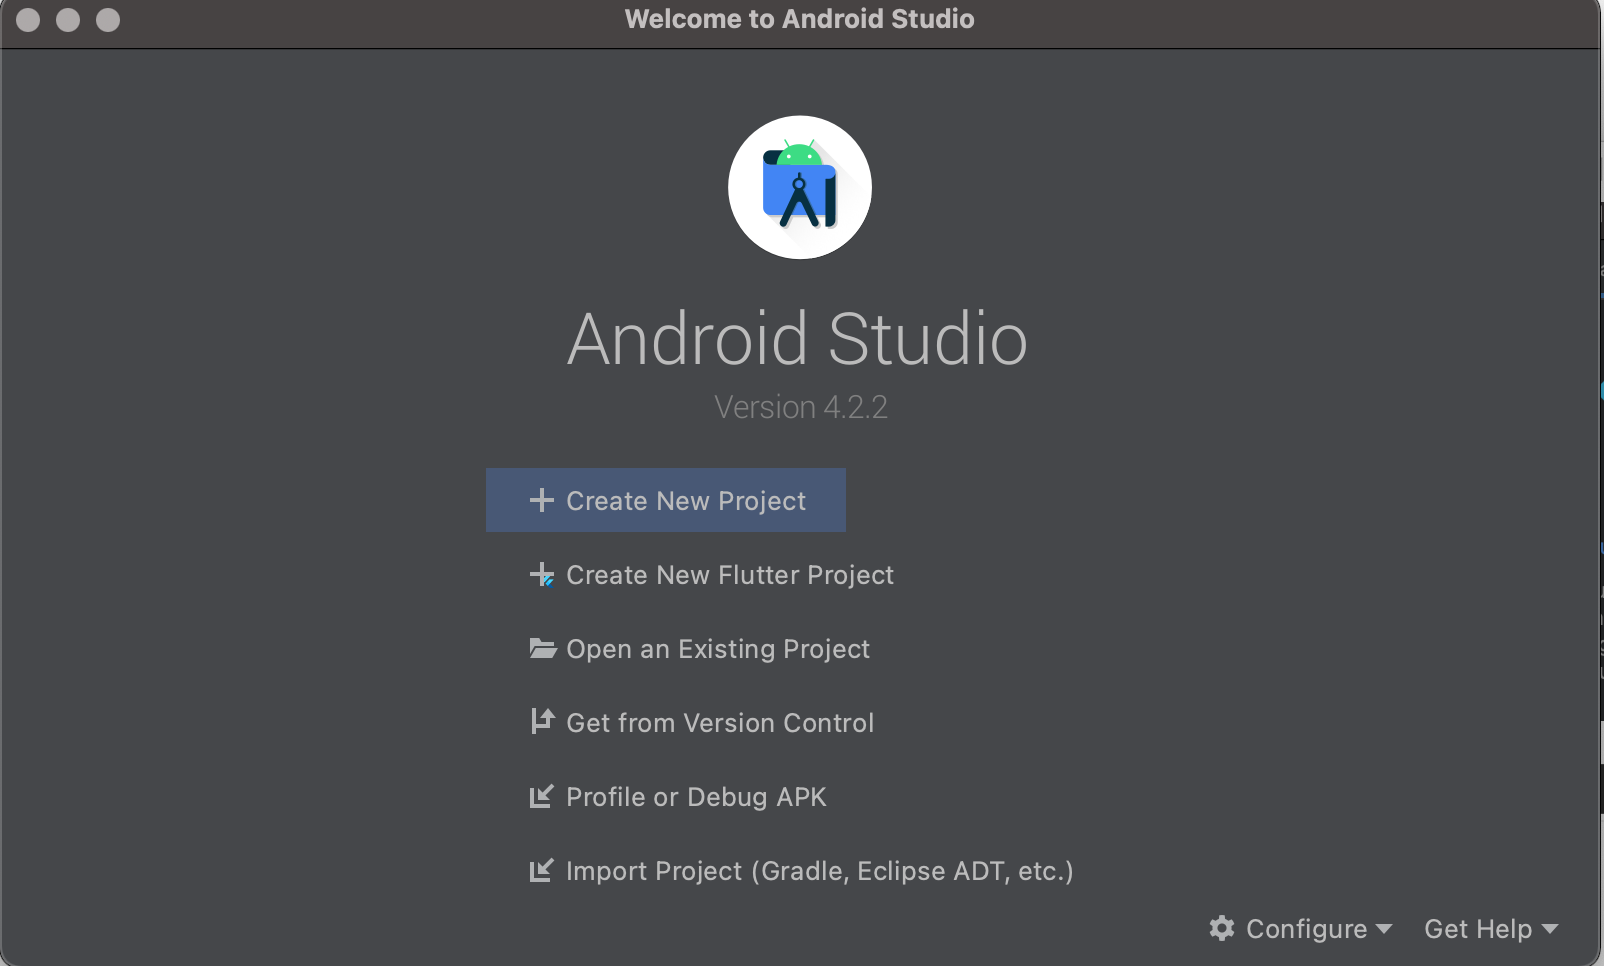1604x966 pixels.
Task: Click the Configure gear icon
Action: [x=1222, y=928]
